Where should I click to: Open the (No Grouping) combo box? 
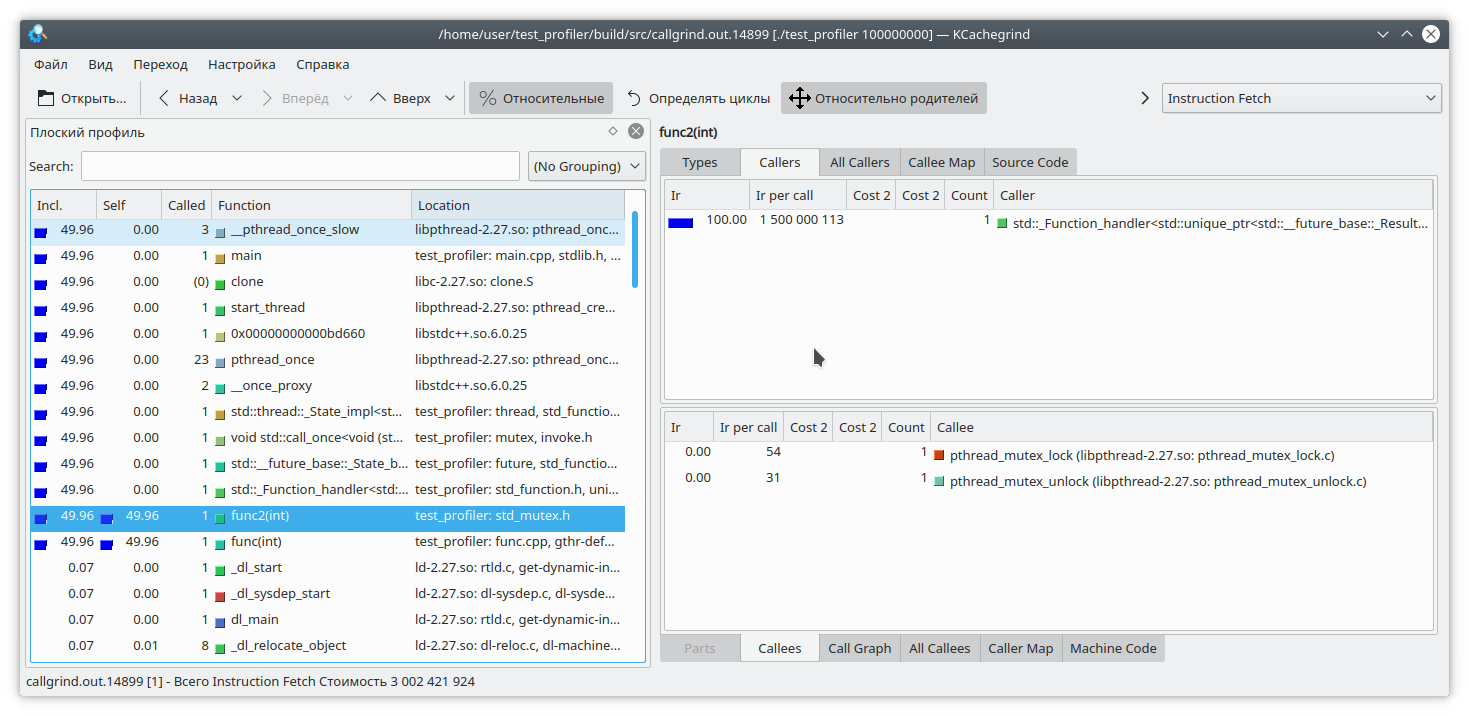587,166
